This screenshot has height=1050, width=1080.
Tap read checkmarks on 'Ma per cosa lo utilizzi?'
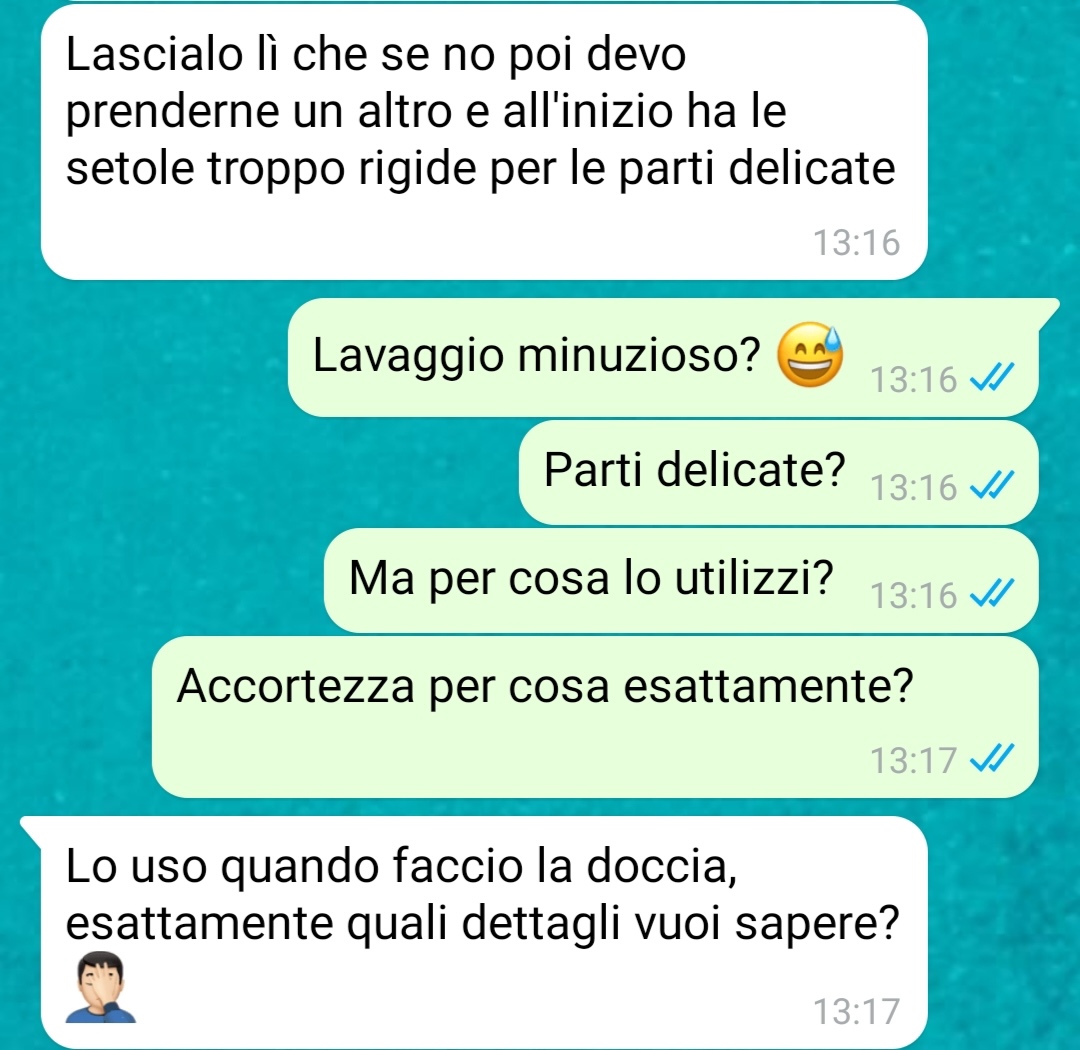tap(992, 593)
